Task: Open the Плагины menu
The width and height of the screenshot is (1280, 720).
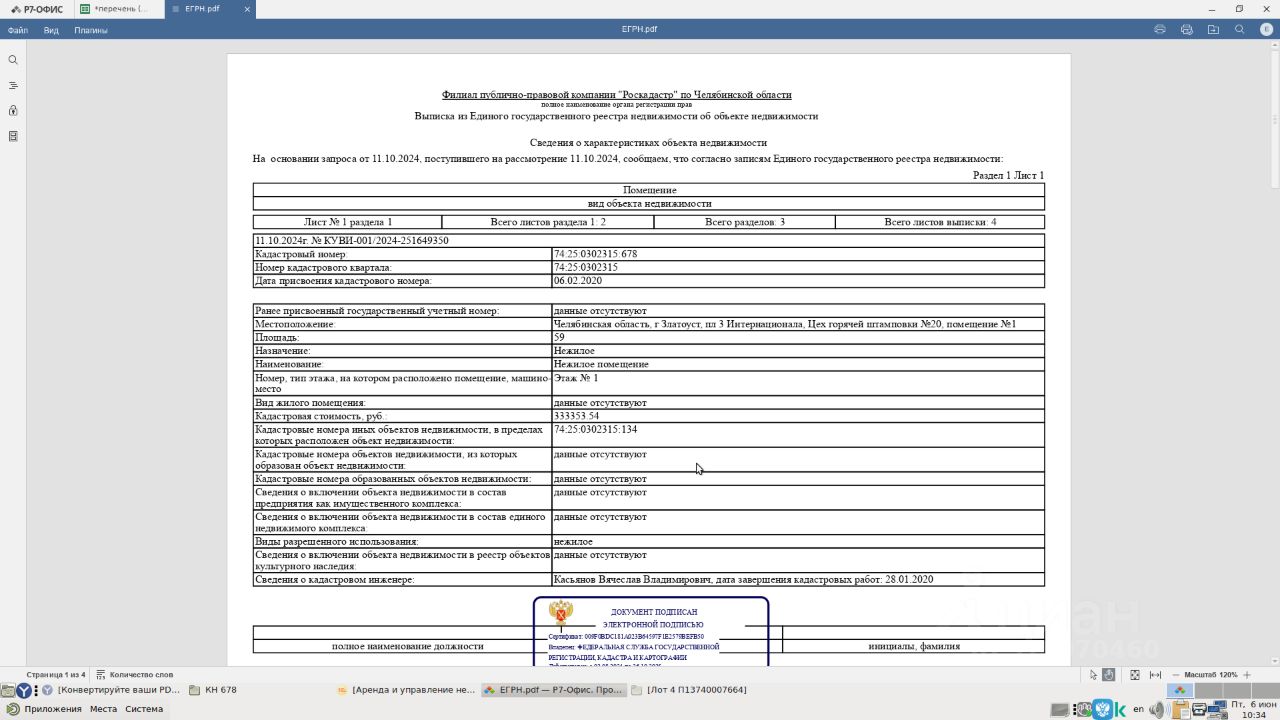Action: click(x=91, y=30)
